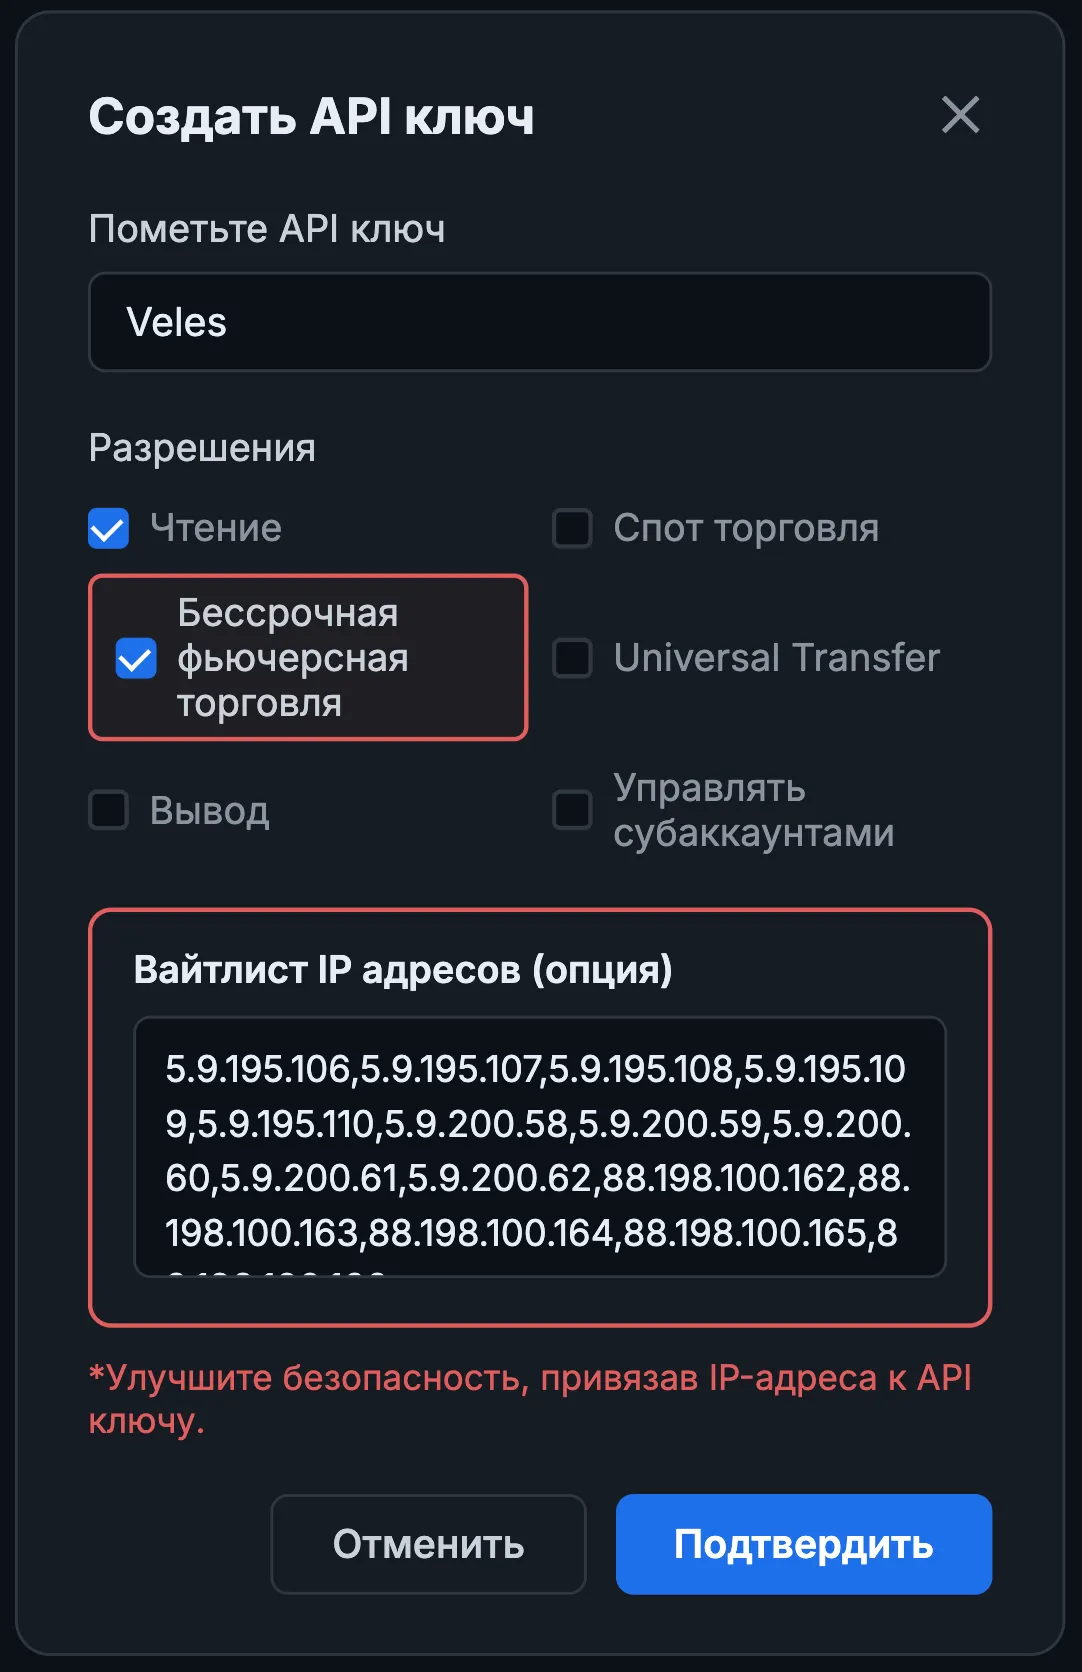Enable the Universal Transfer permission
This screenshot has height=1672, width=1082.
click(x=571, y=658)
